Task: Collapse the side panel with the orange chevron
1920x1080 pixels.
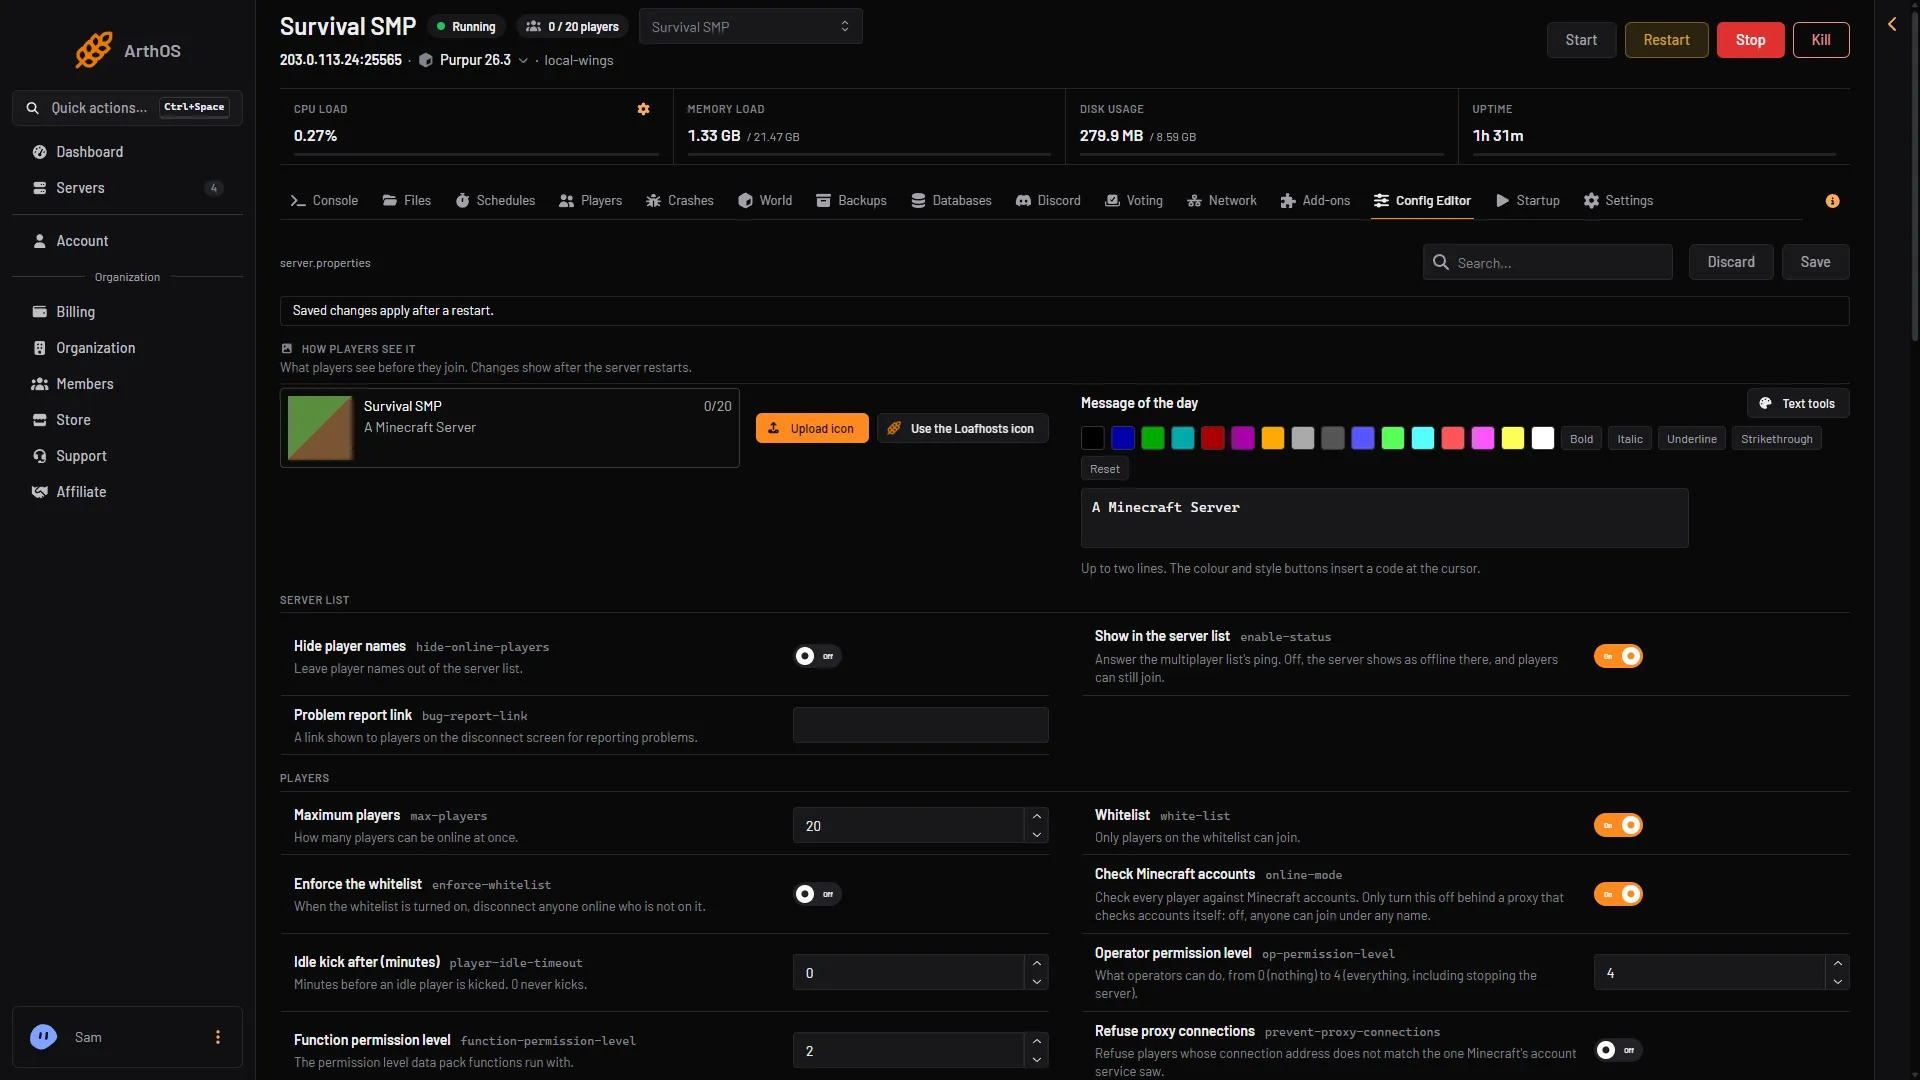Action: [x=1892, y=24]
